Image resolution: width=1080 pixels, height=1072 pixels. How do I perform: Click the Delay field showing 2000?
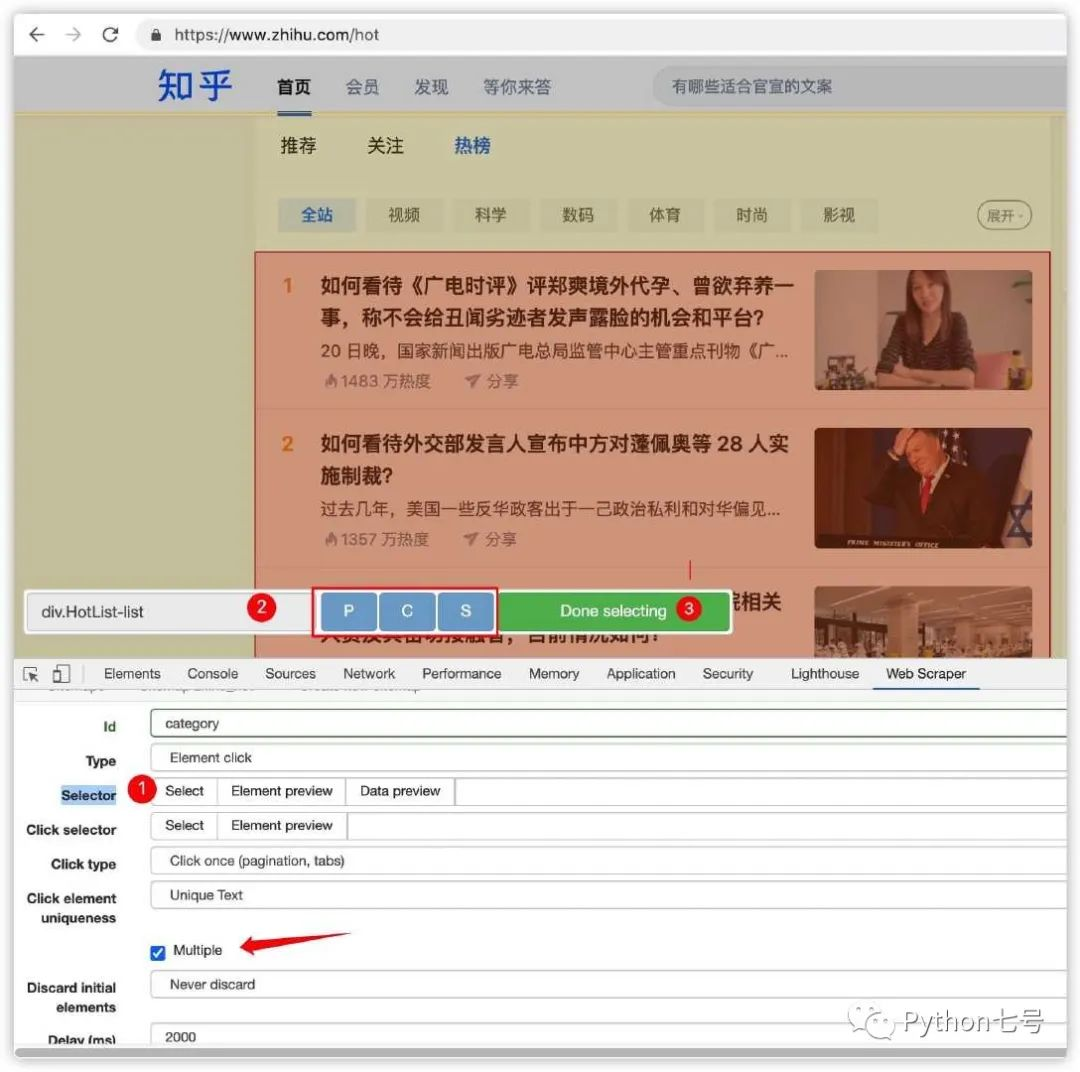click(608, 1033)
